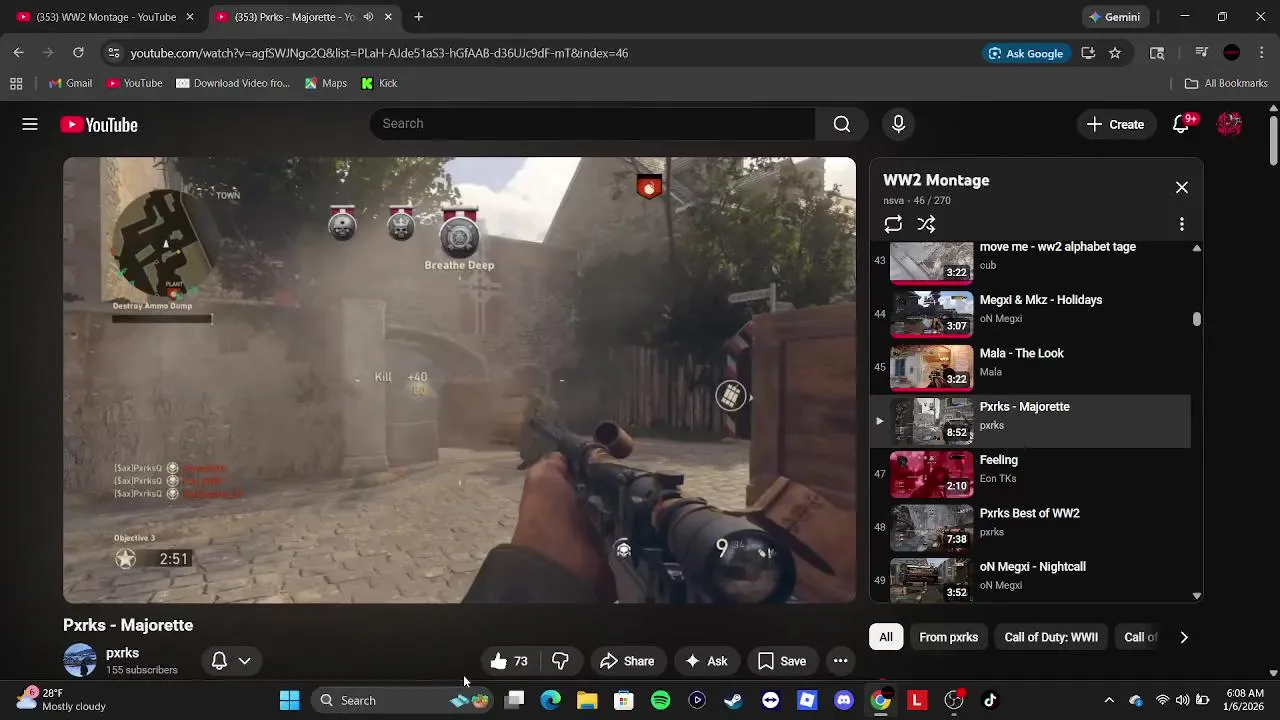Image resolution: width=1280 pixels, height=720 pixels.
Task: Click the search magnifier button
Action: click(x=842, y=124)
